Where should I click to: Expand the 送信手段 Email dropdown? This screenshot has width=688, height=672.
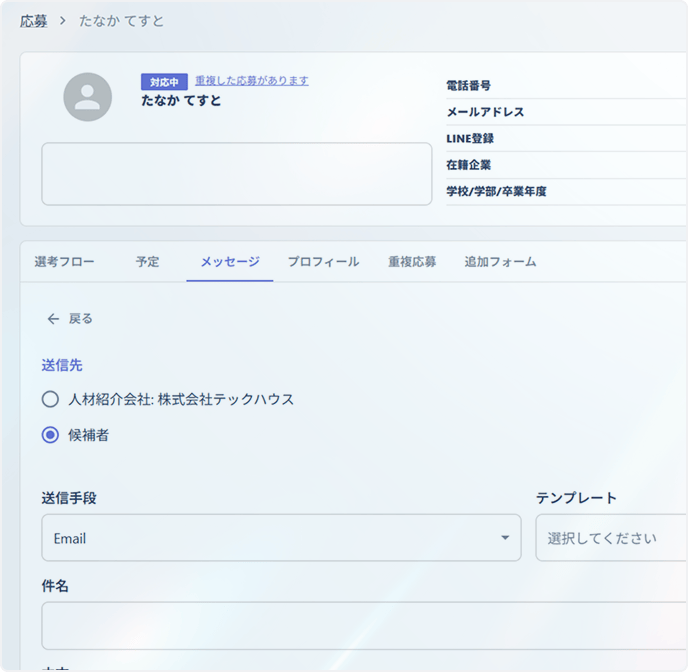[x=281, y=538]
